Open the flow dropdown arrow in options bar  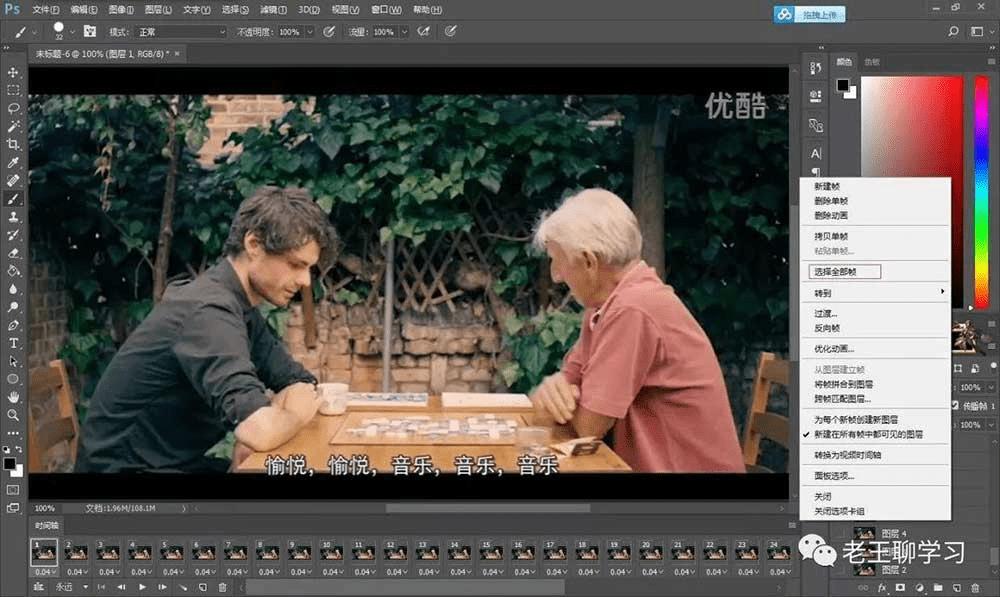coord(404,31)
